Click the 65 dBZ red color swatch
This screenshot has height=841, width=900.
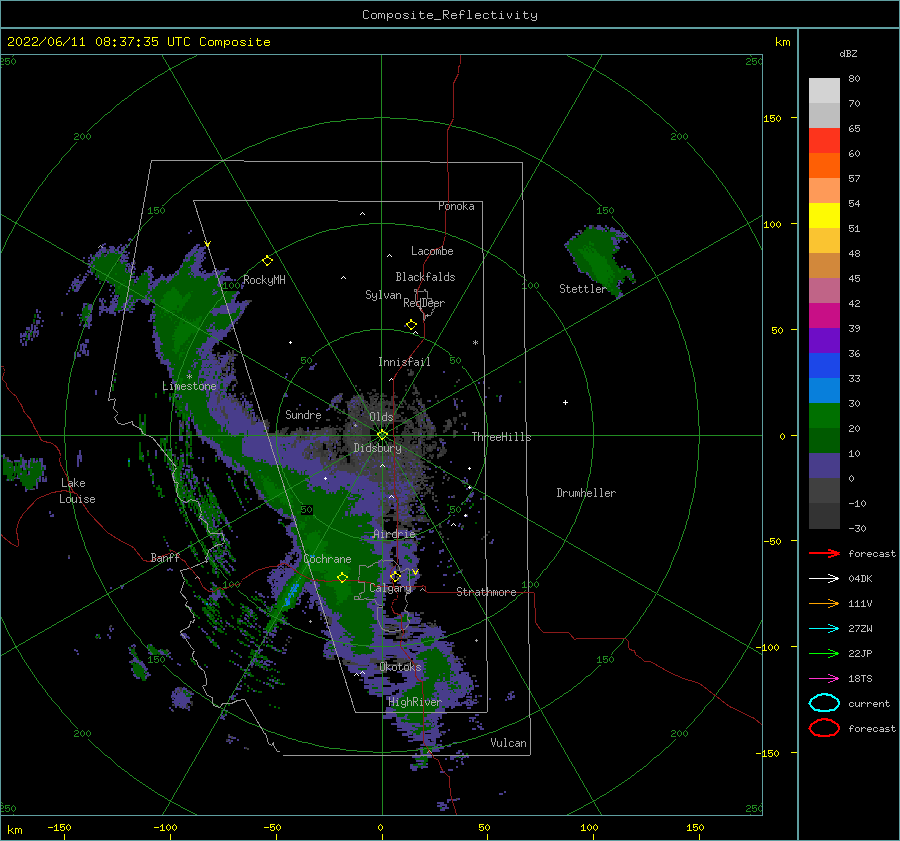coord(824,140)
